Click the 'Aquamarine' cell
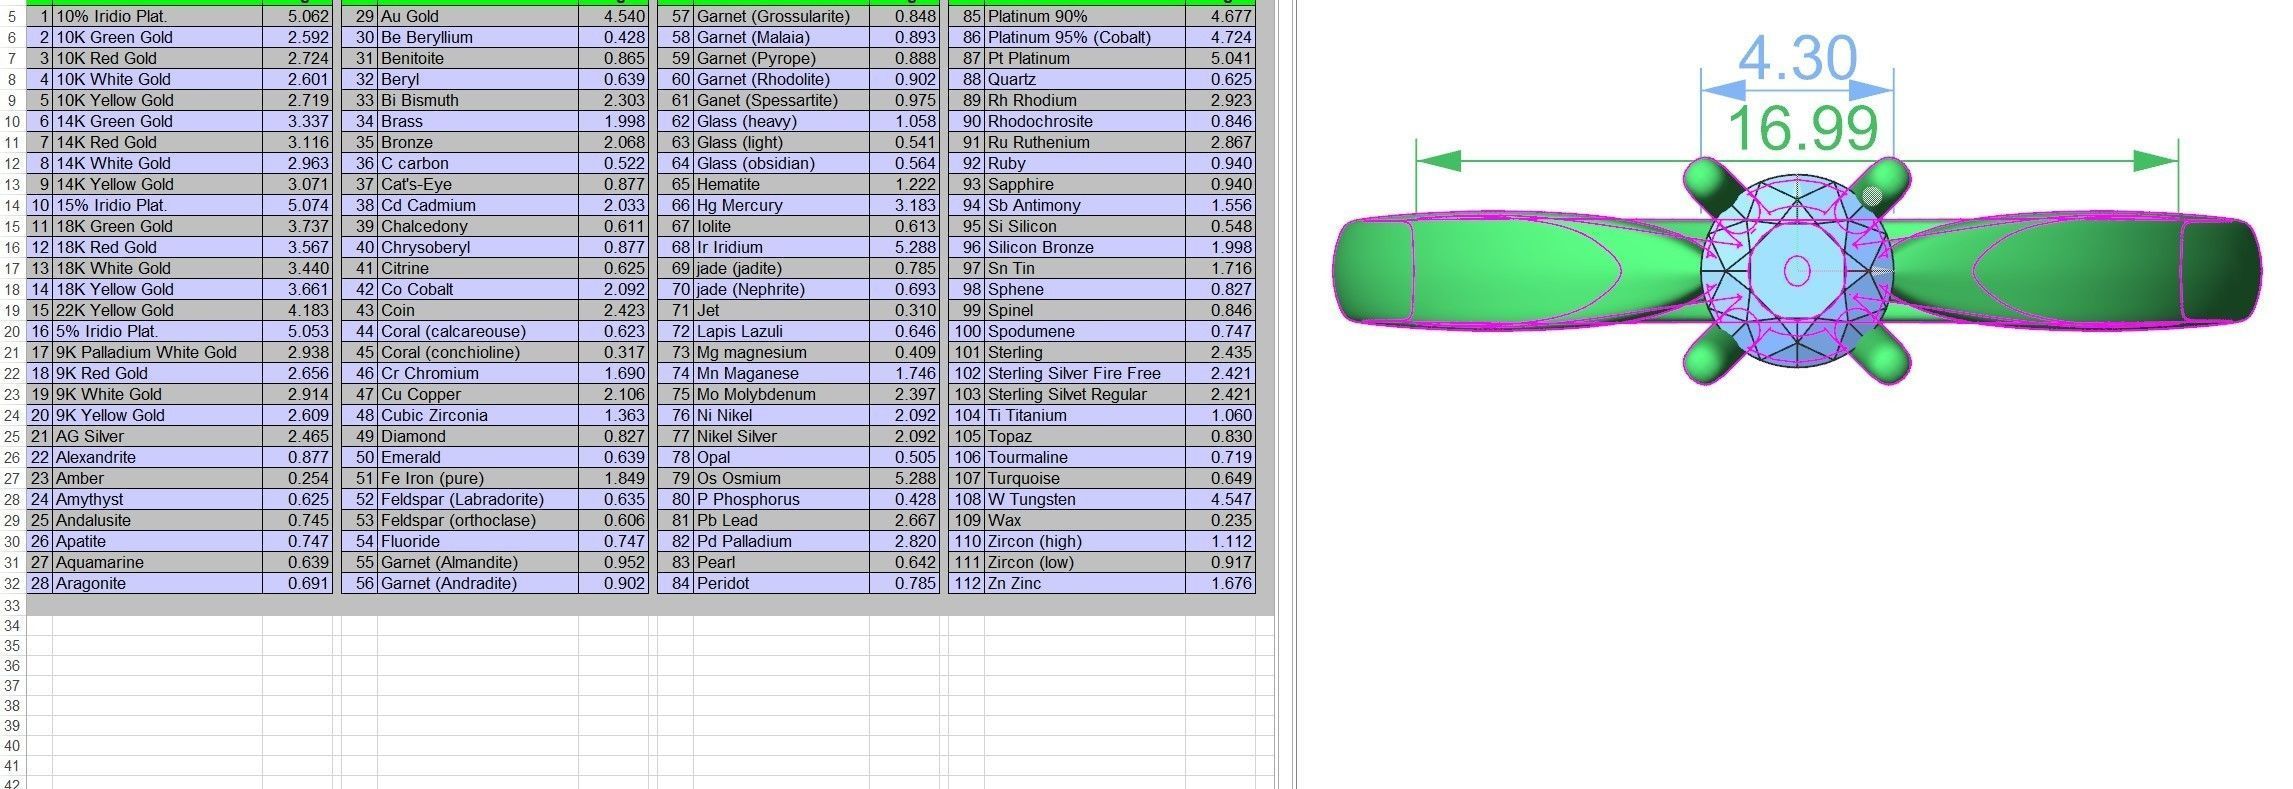 157,562
